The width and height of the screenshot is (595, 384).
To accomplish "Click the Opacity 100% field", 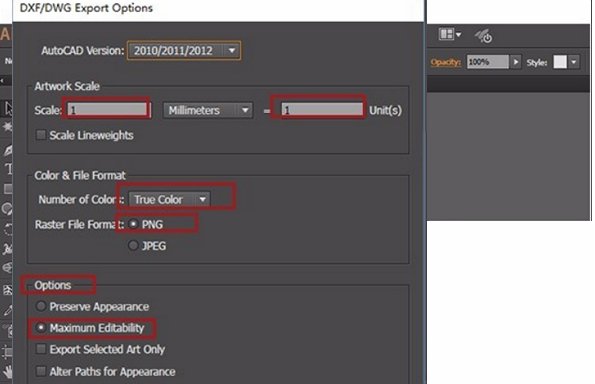I will (488, 62).
